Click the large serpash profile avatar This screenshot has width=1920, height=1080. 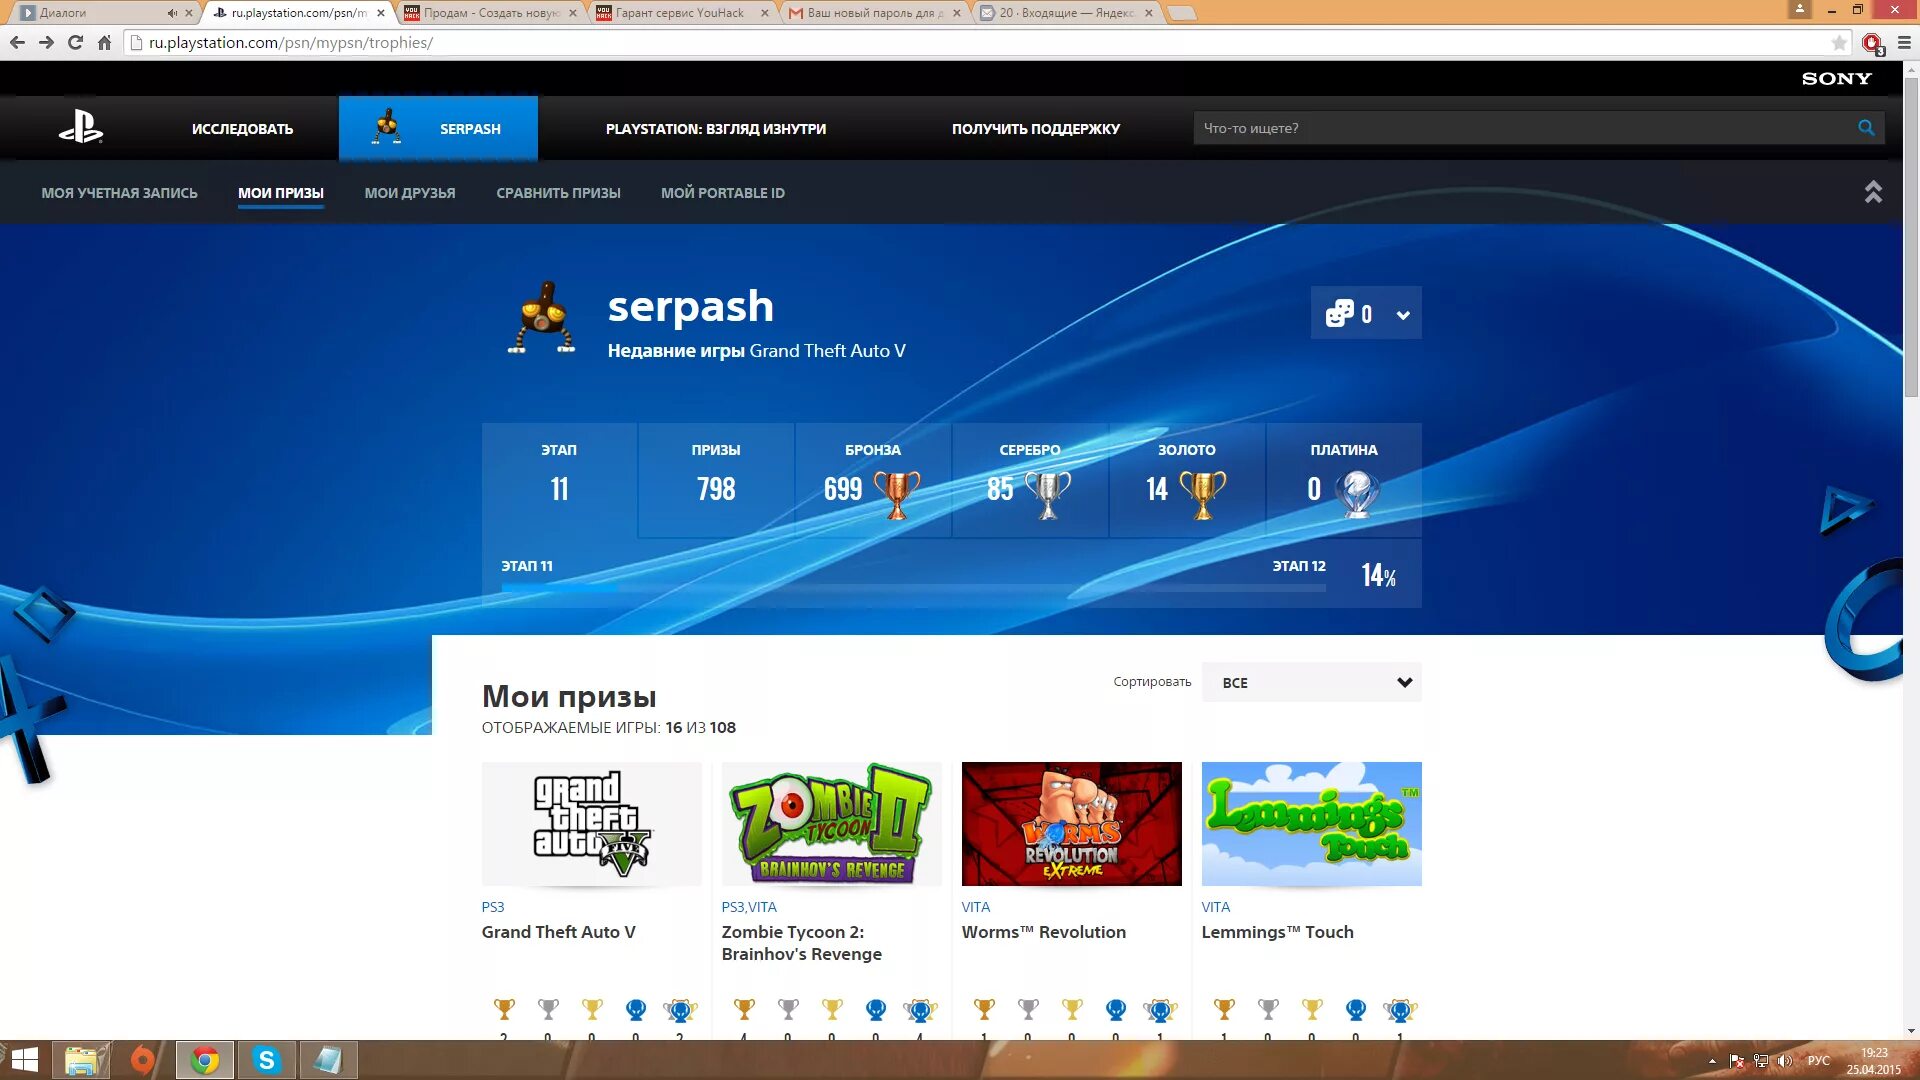[x=541, y=318]
